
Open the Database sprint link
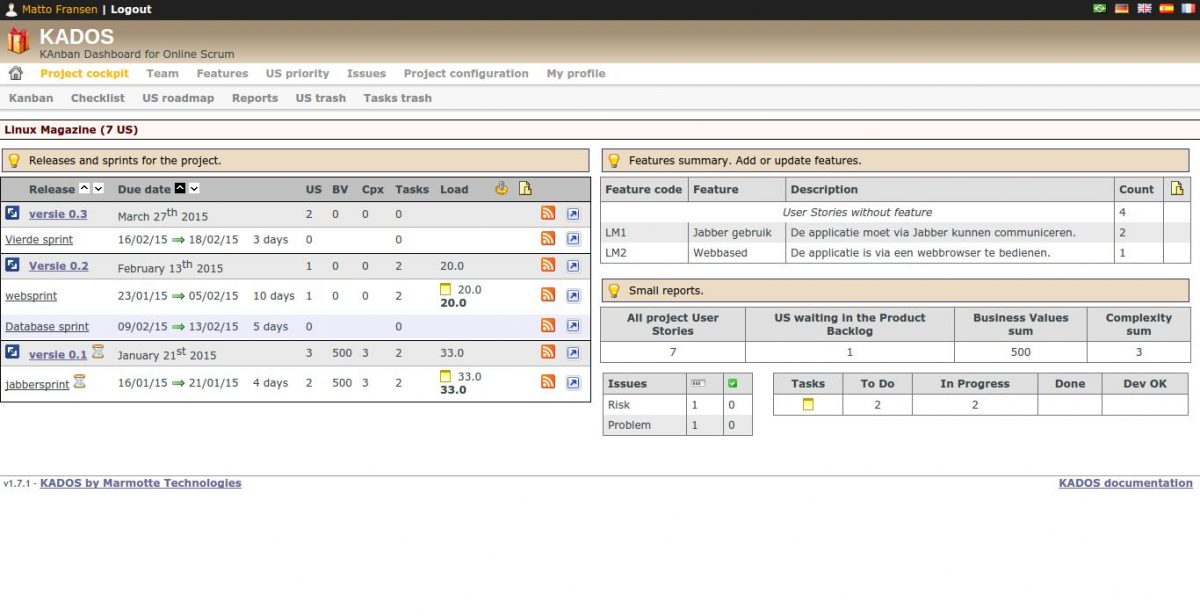pyautogui.click(x=47, y=326)
